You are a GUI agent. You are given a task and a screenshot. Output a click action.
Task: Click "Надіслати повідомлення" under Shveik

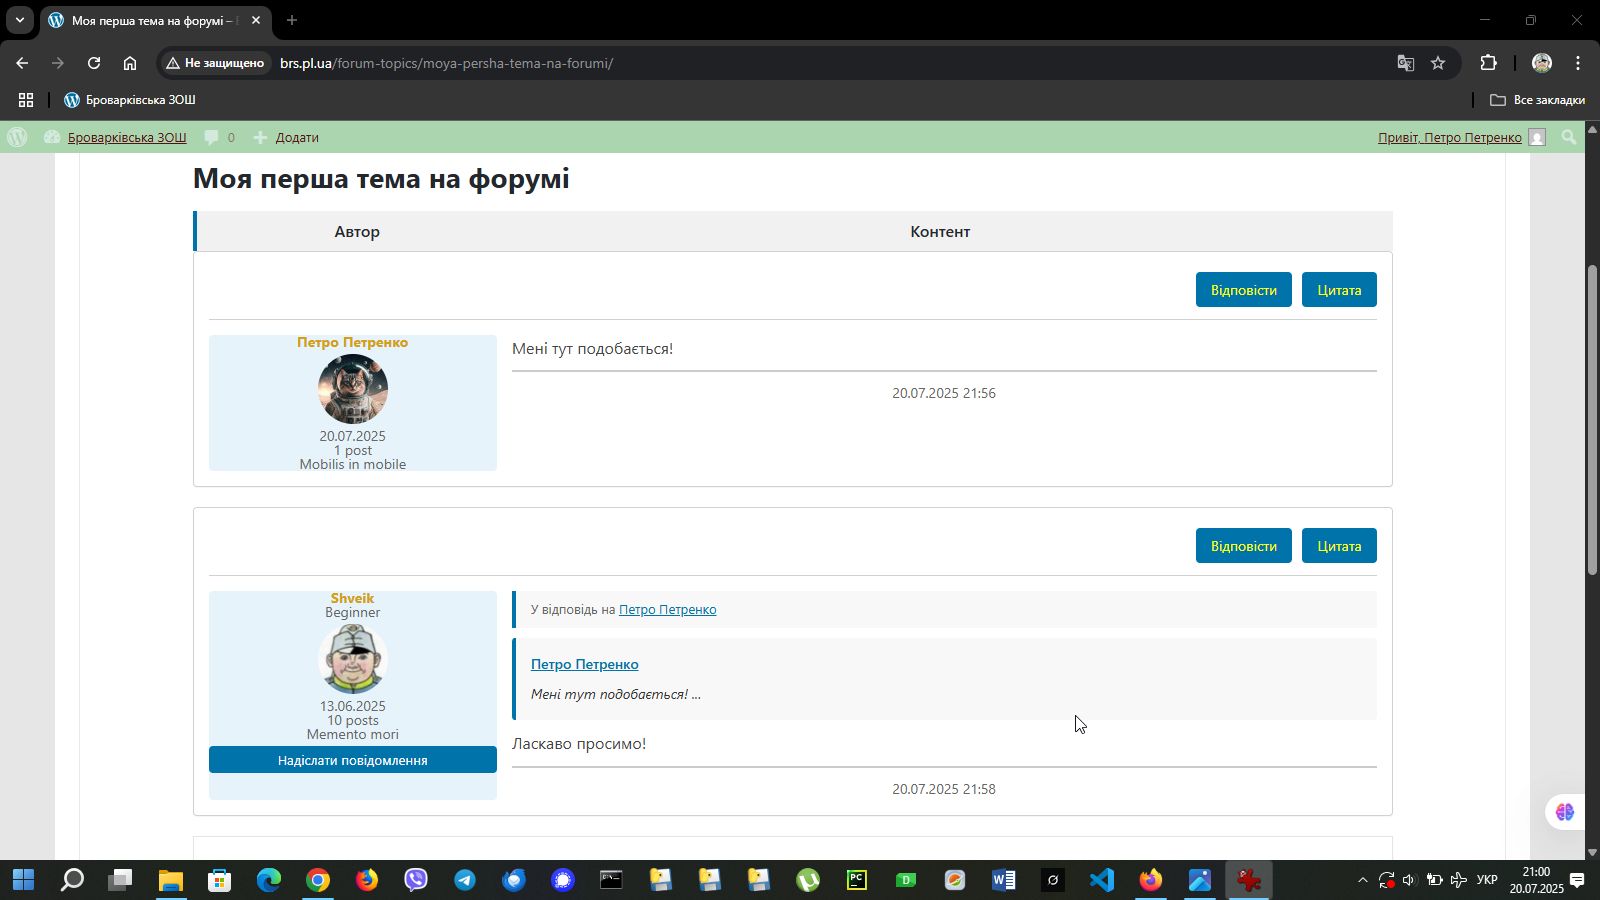(352, 760)
